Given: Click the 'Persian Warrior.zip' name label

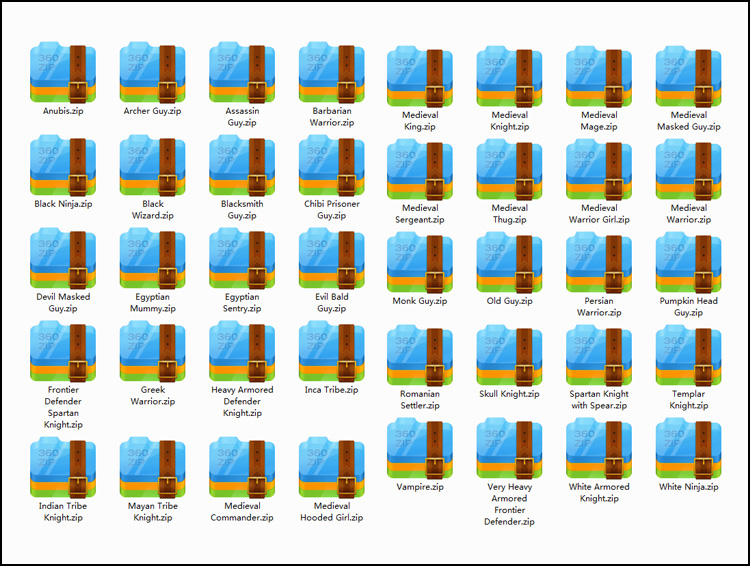Looking at the screenshot, I should [599, 307].
